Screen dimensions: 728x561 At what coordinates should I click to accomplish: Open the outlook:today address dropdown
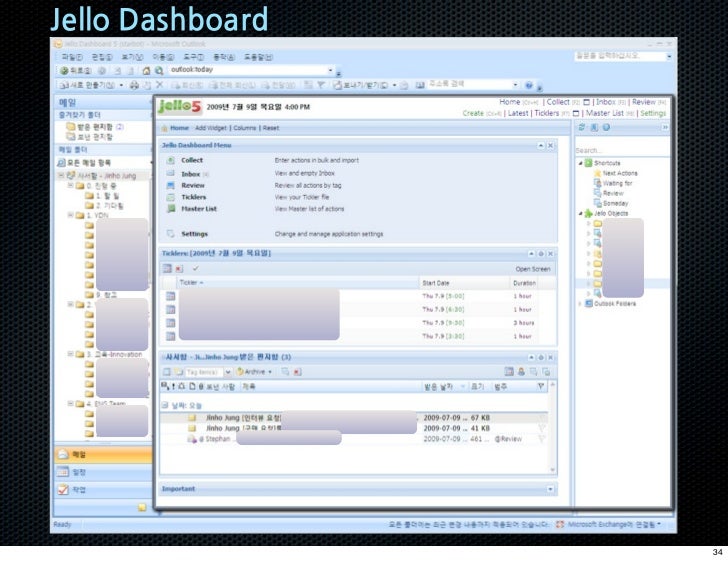[331, 70]
